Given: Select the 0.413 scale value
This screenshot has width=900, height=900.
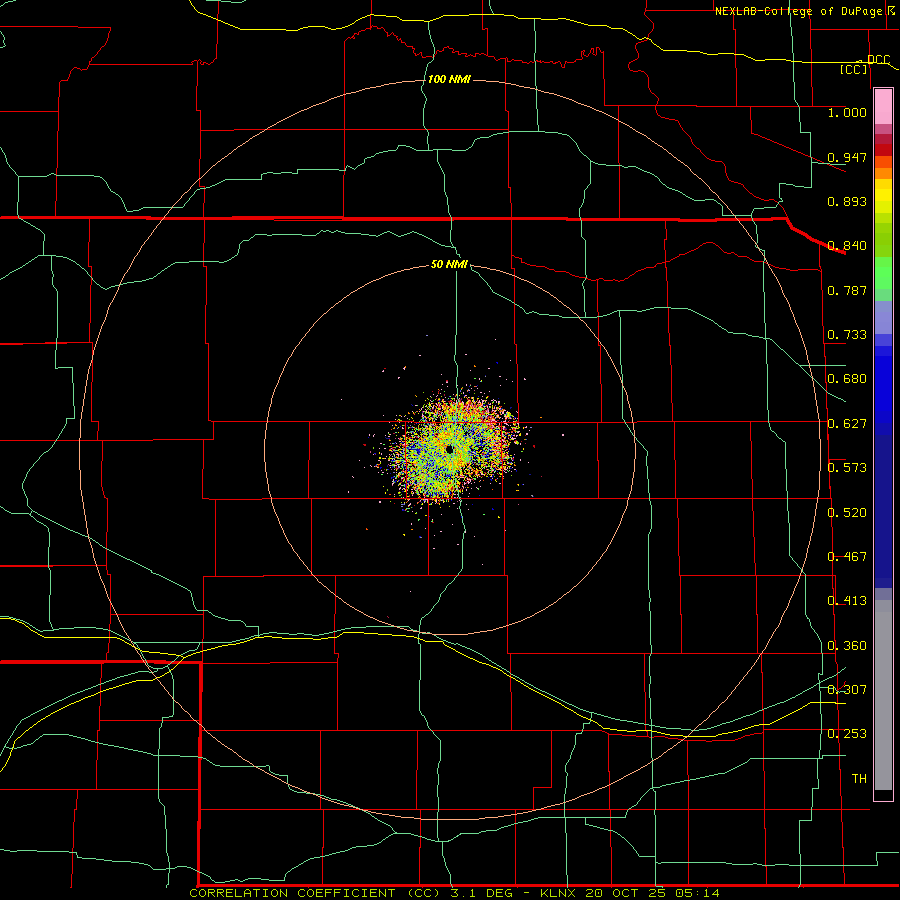Looking at the screenshot, I should 847,601.
